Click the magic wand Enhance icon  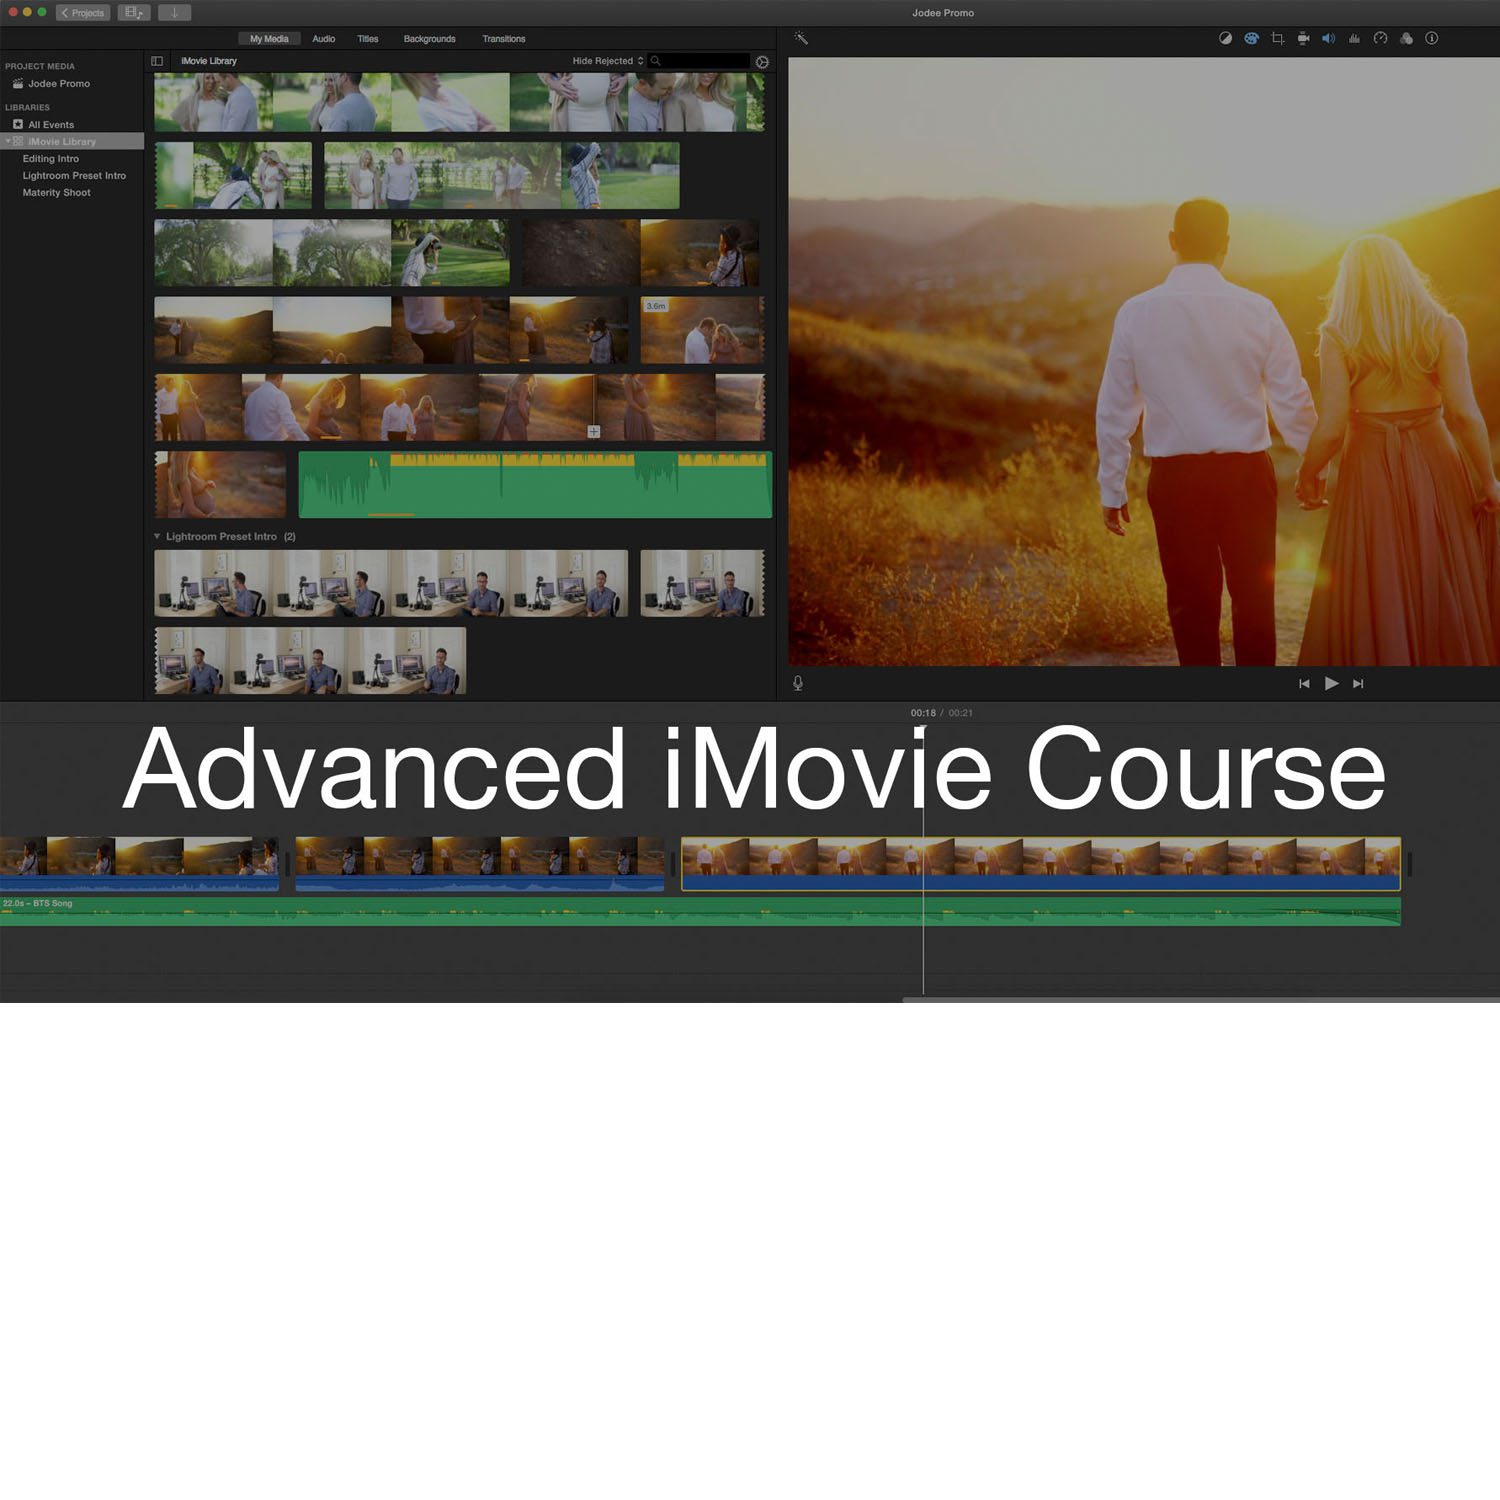(801, 38)
